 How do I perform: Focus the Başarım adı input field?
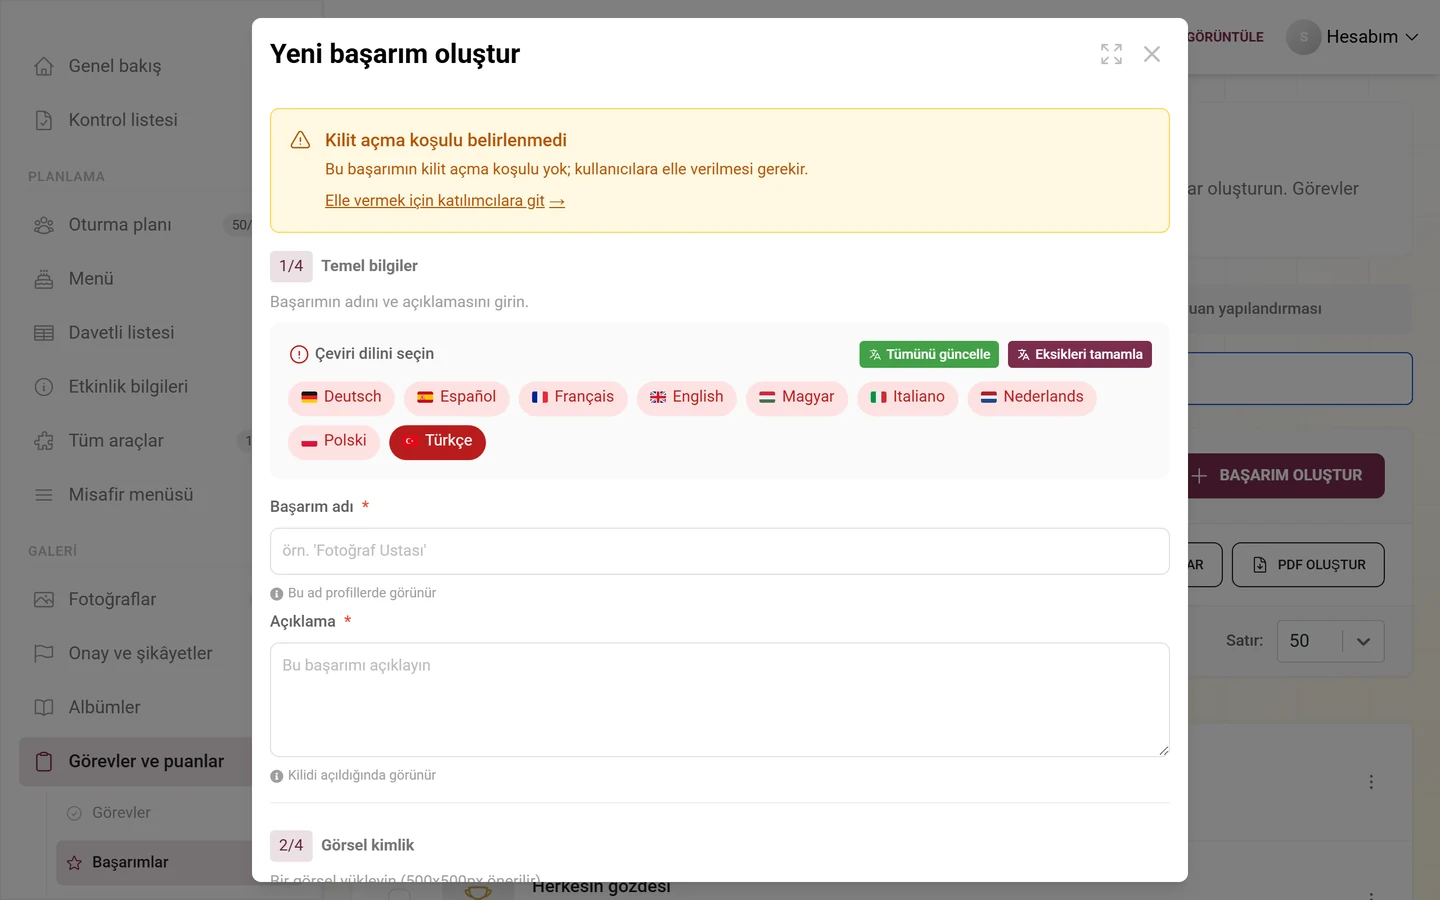pyautogui.click(x=720, y=551)
